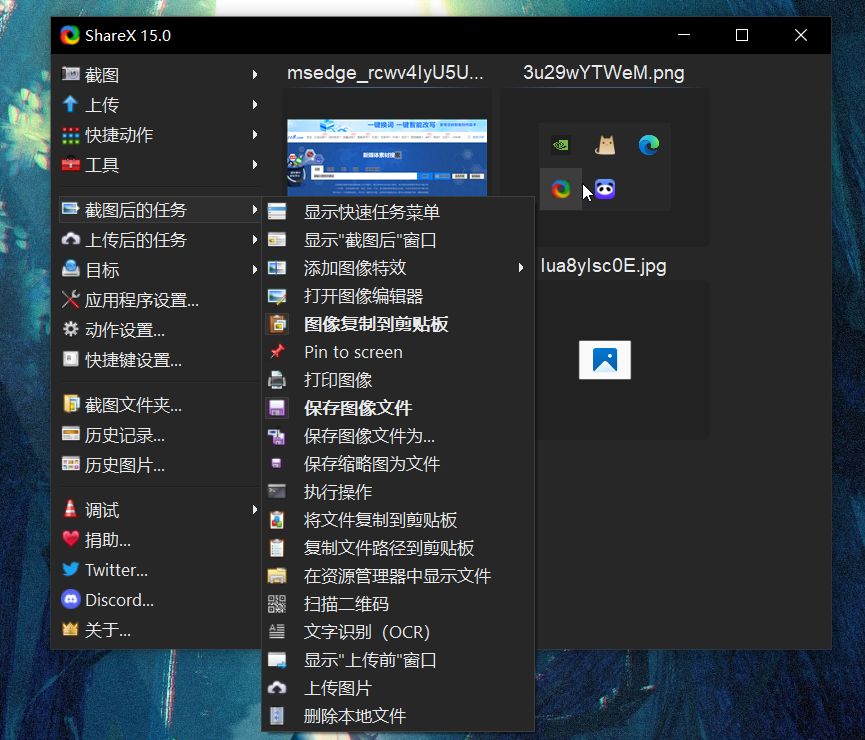
Task: Click the 截图文件夹 folder icon
Action: 71,404
